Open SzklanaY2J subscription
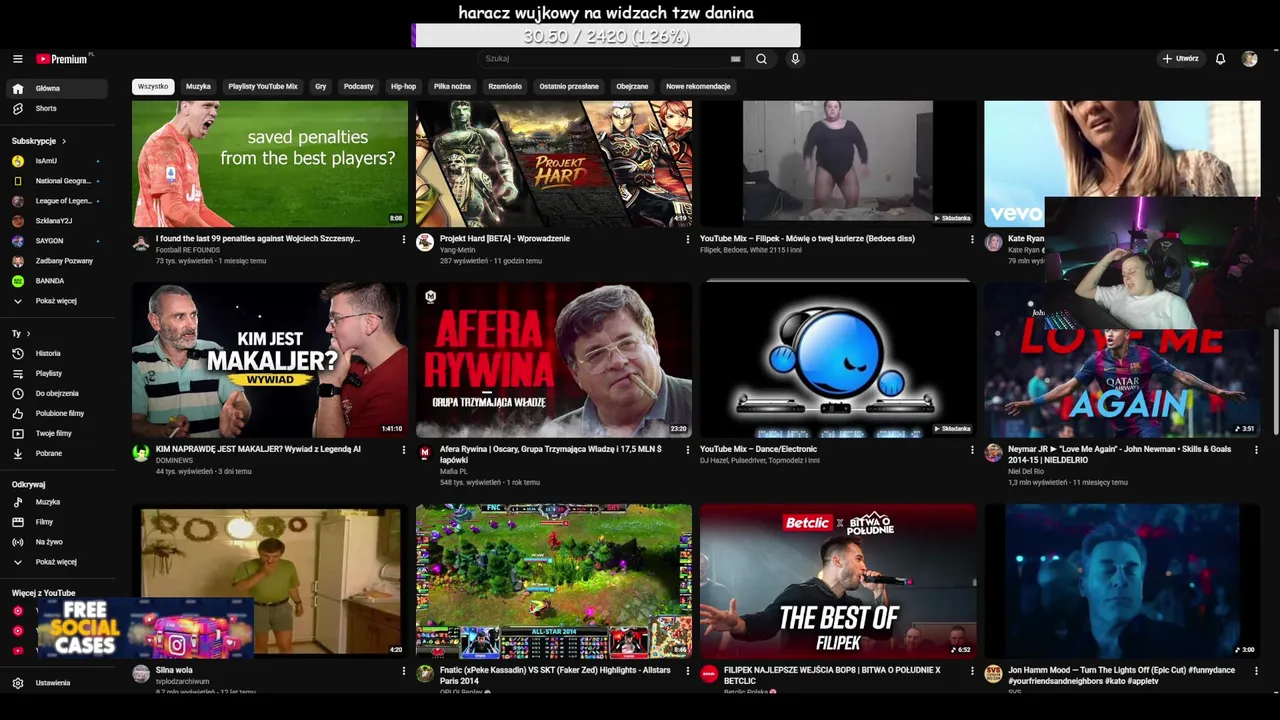Viewport: 1280px width, 720px height. [55, 221]
